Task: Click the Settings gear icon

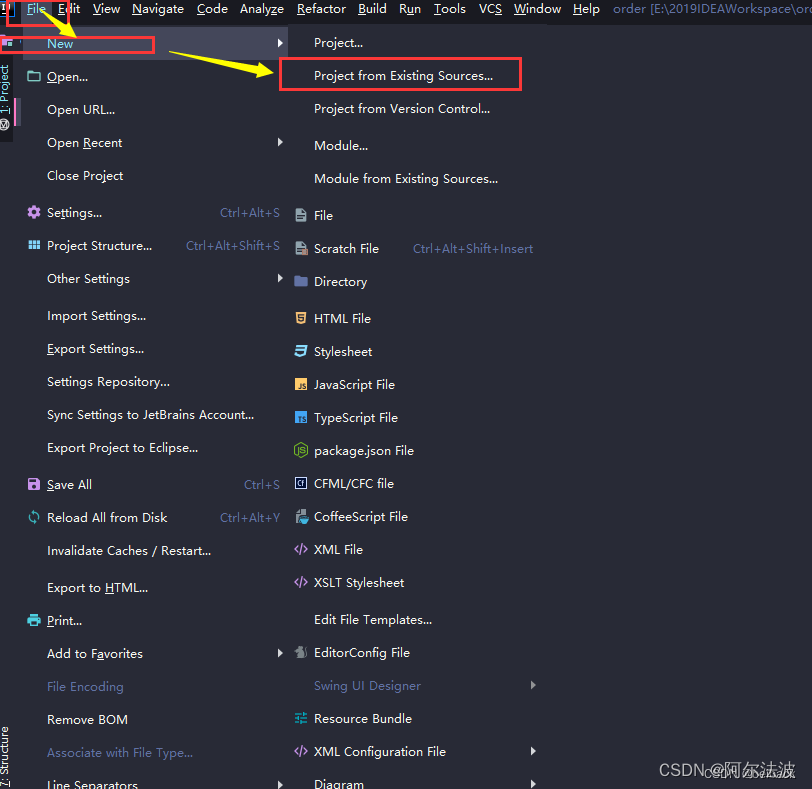Action: pos(34,212)
